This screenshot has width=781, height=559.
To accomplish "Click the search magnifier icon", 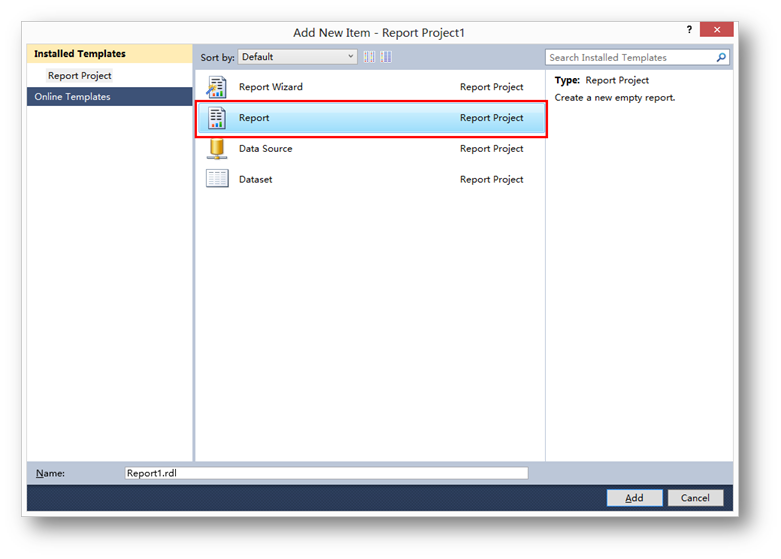I will pyautogui.click(x=721, y=58).
